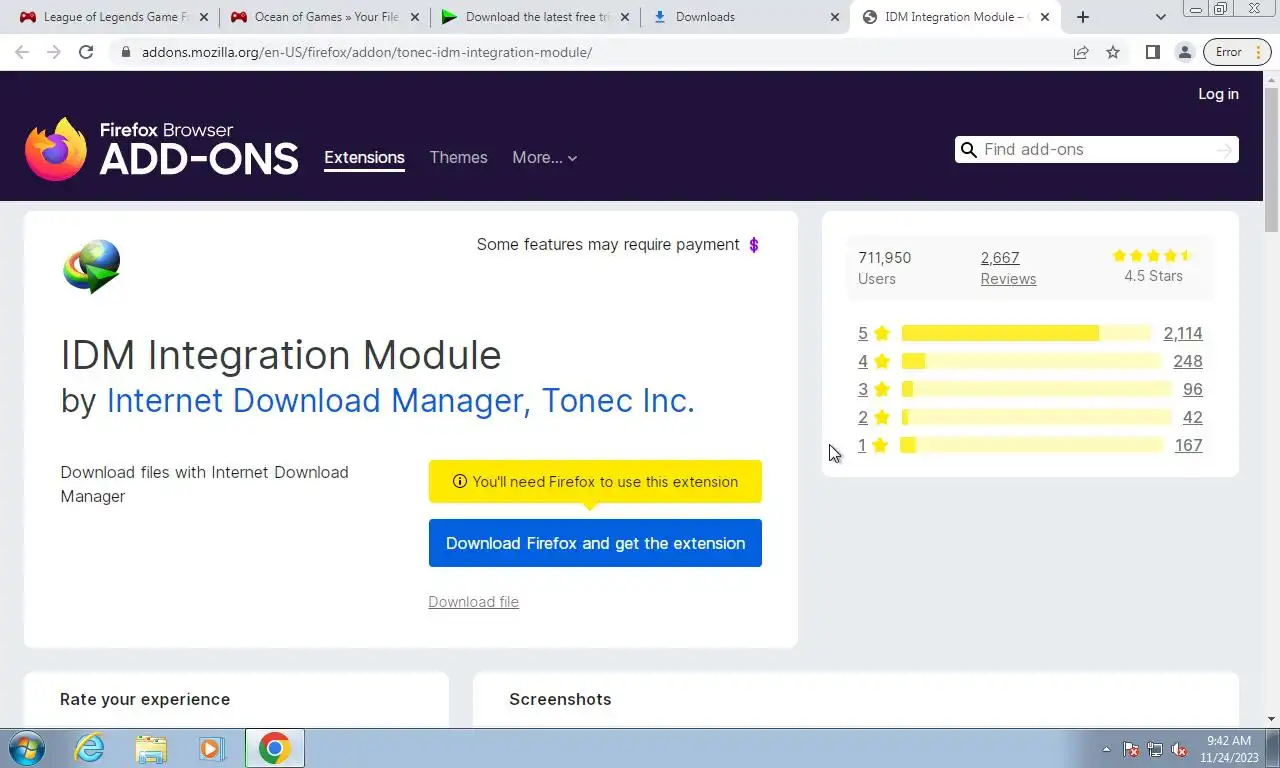Click the browser address bar URL
This screenshot has height=768, width=1280.
pyautogui.click(x=367, y=52)
